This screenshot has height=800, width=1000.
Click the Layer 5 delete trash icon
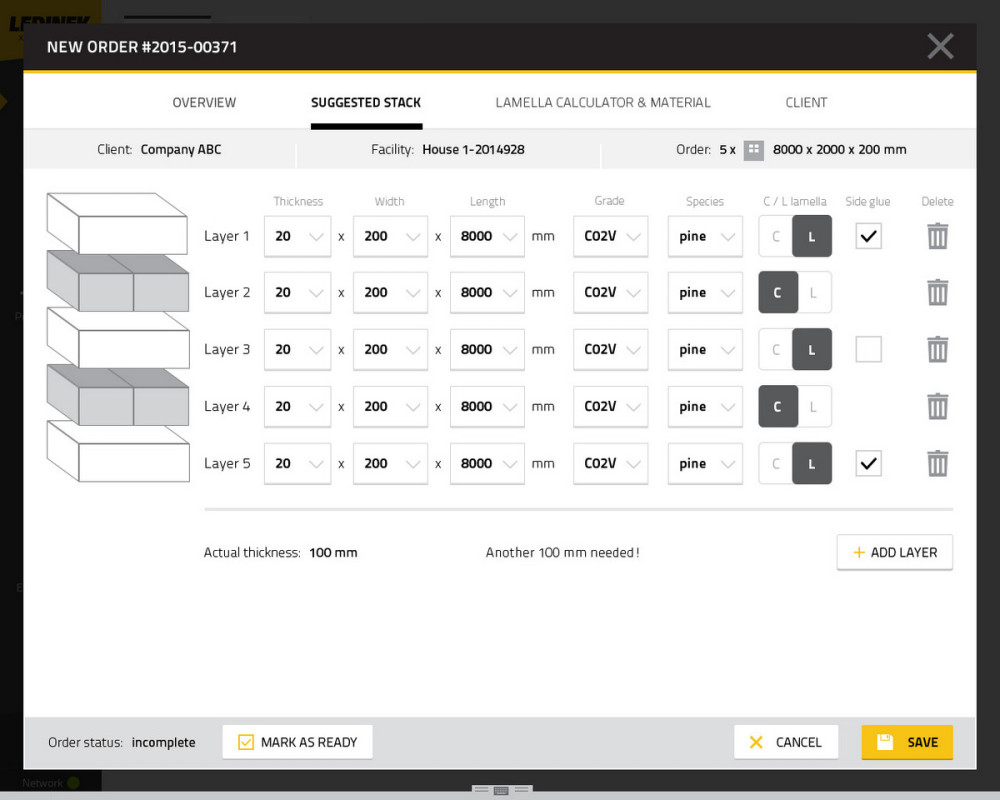[x=937, y=464]
